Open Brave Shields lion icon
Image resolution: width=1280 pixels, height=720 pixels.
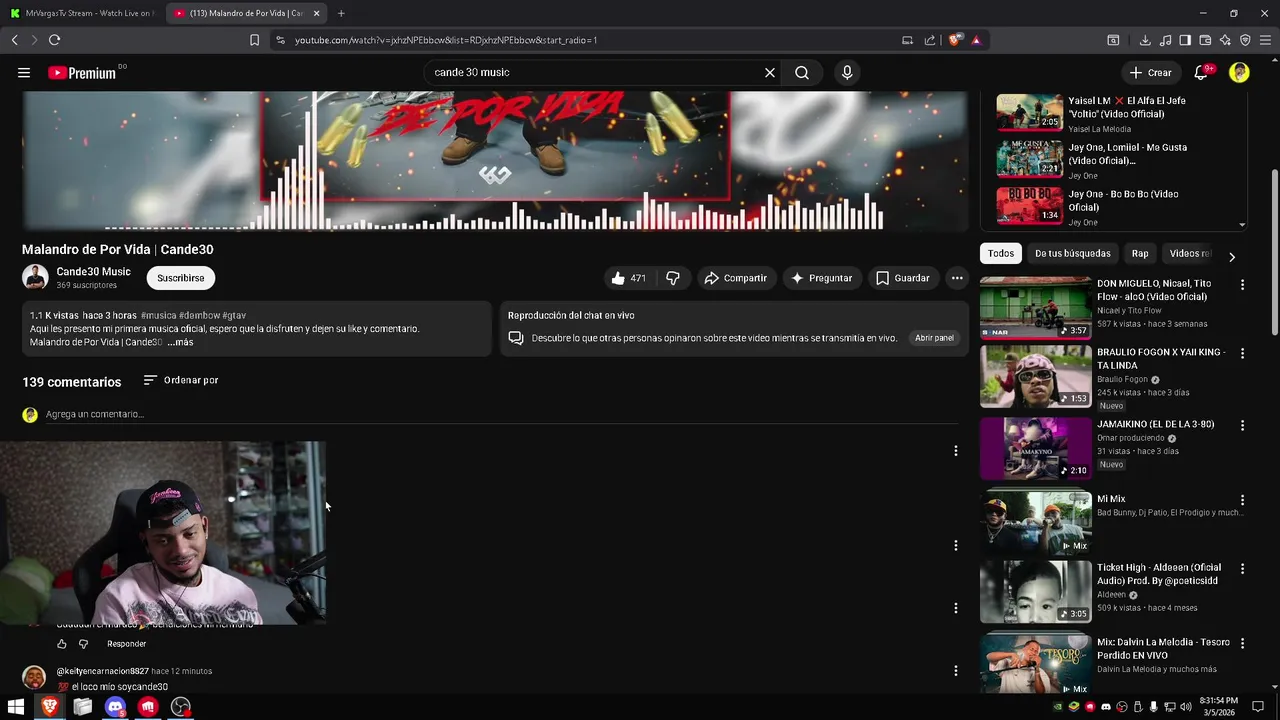[955, 40]
